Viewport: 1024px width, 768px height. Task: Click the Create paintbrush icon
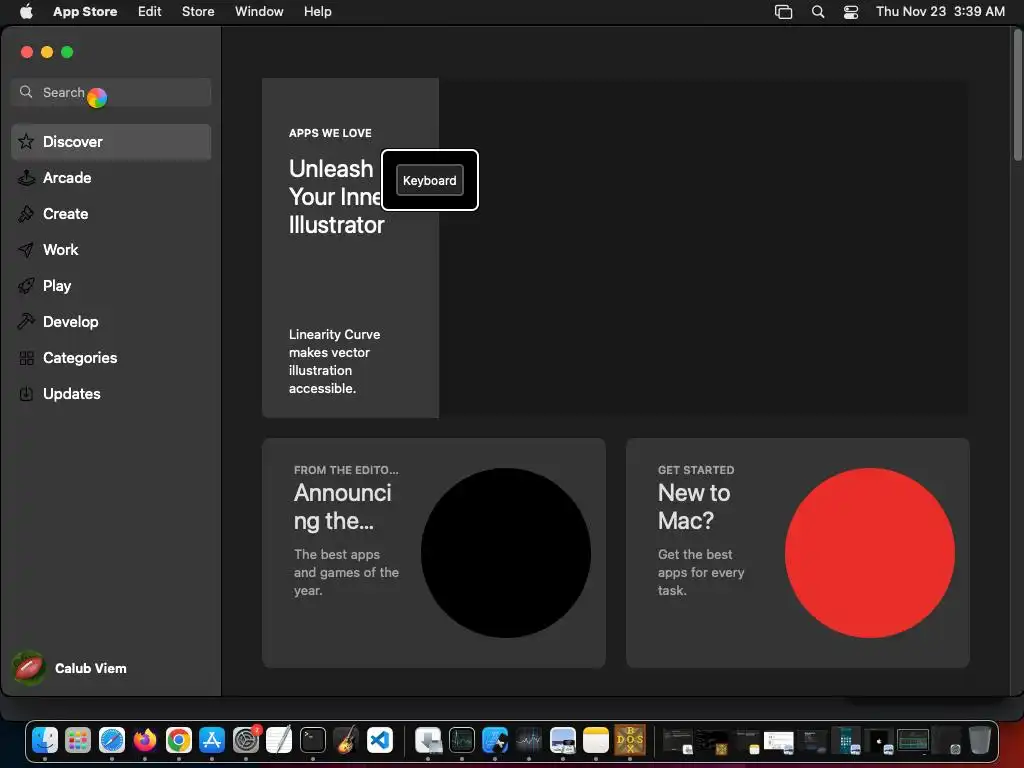pyautogui.click(x=26, y=214)
